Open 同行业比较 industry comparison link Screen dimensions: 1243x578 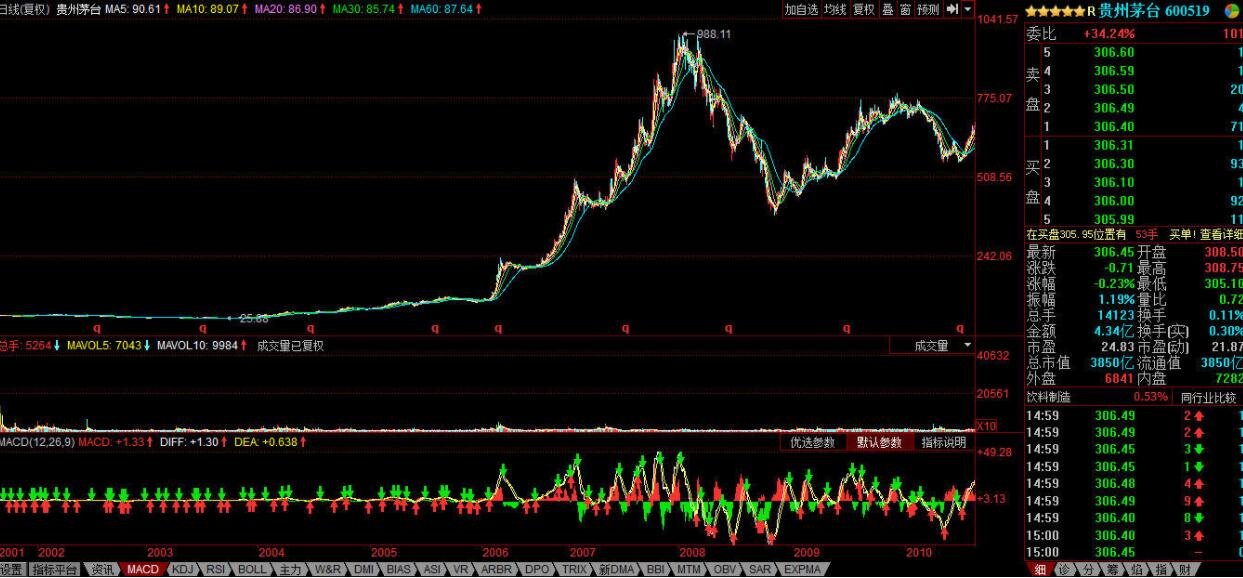1209,396
